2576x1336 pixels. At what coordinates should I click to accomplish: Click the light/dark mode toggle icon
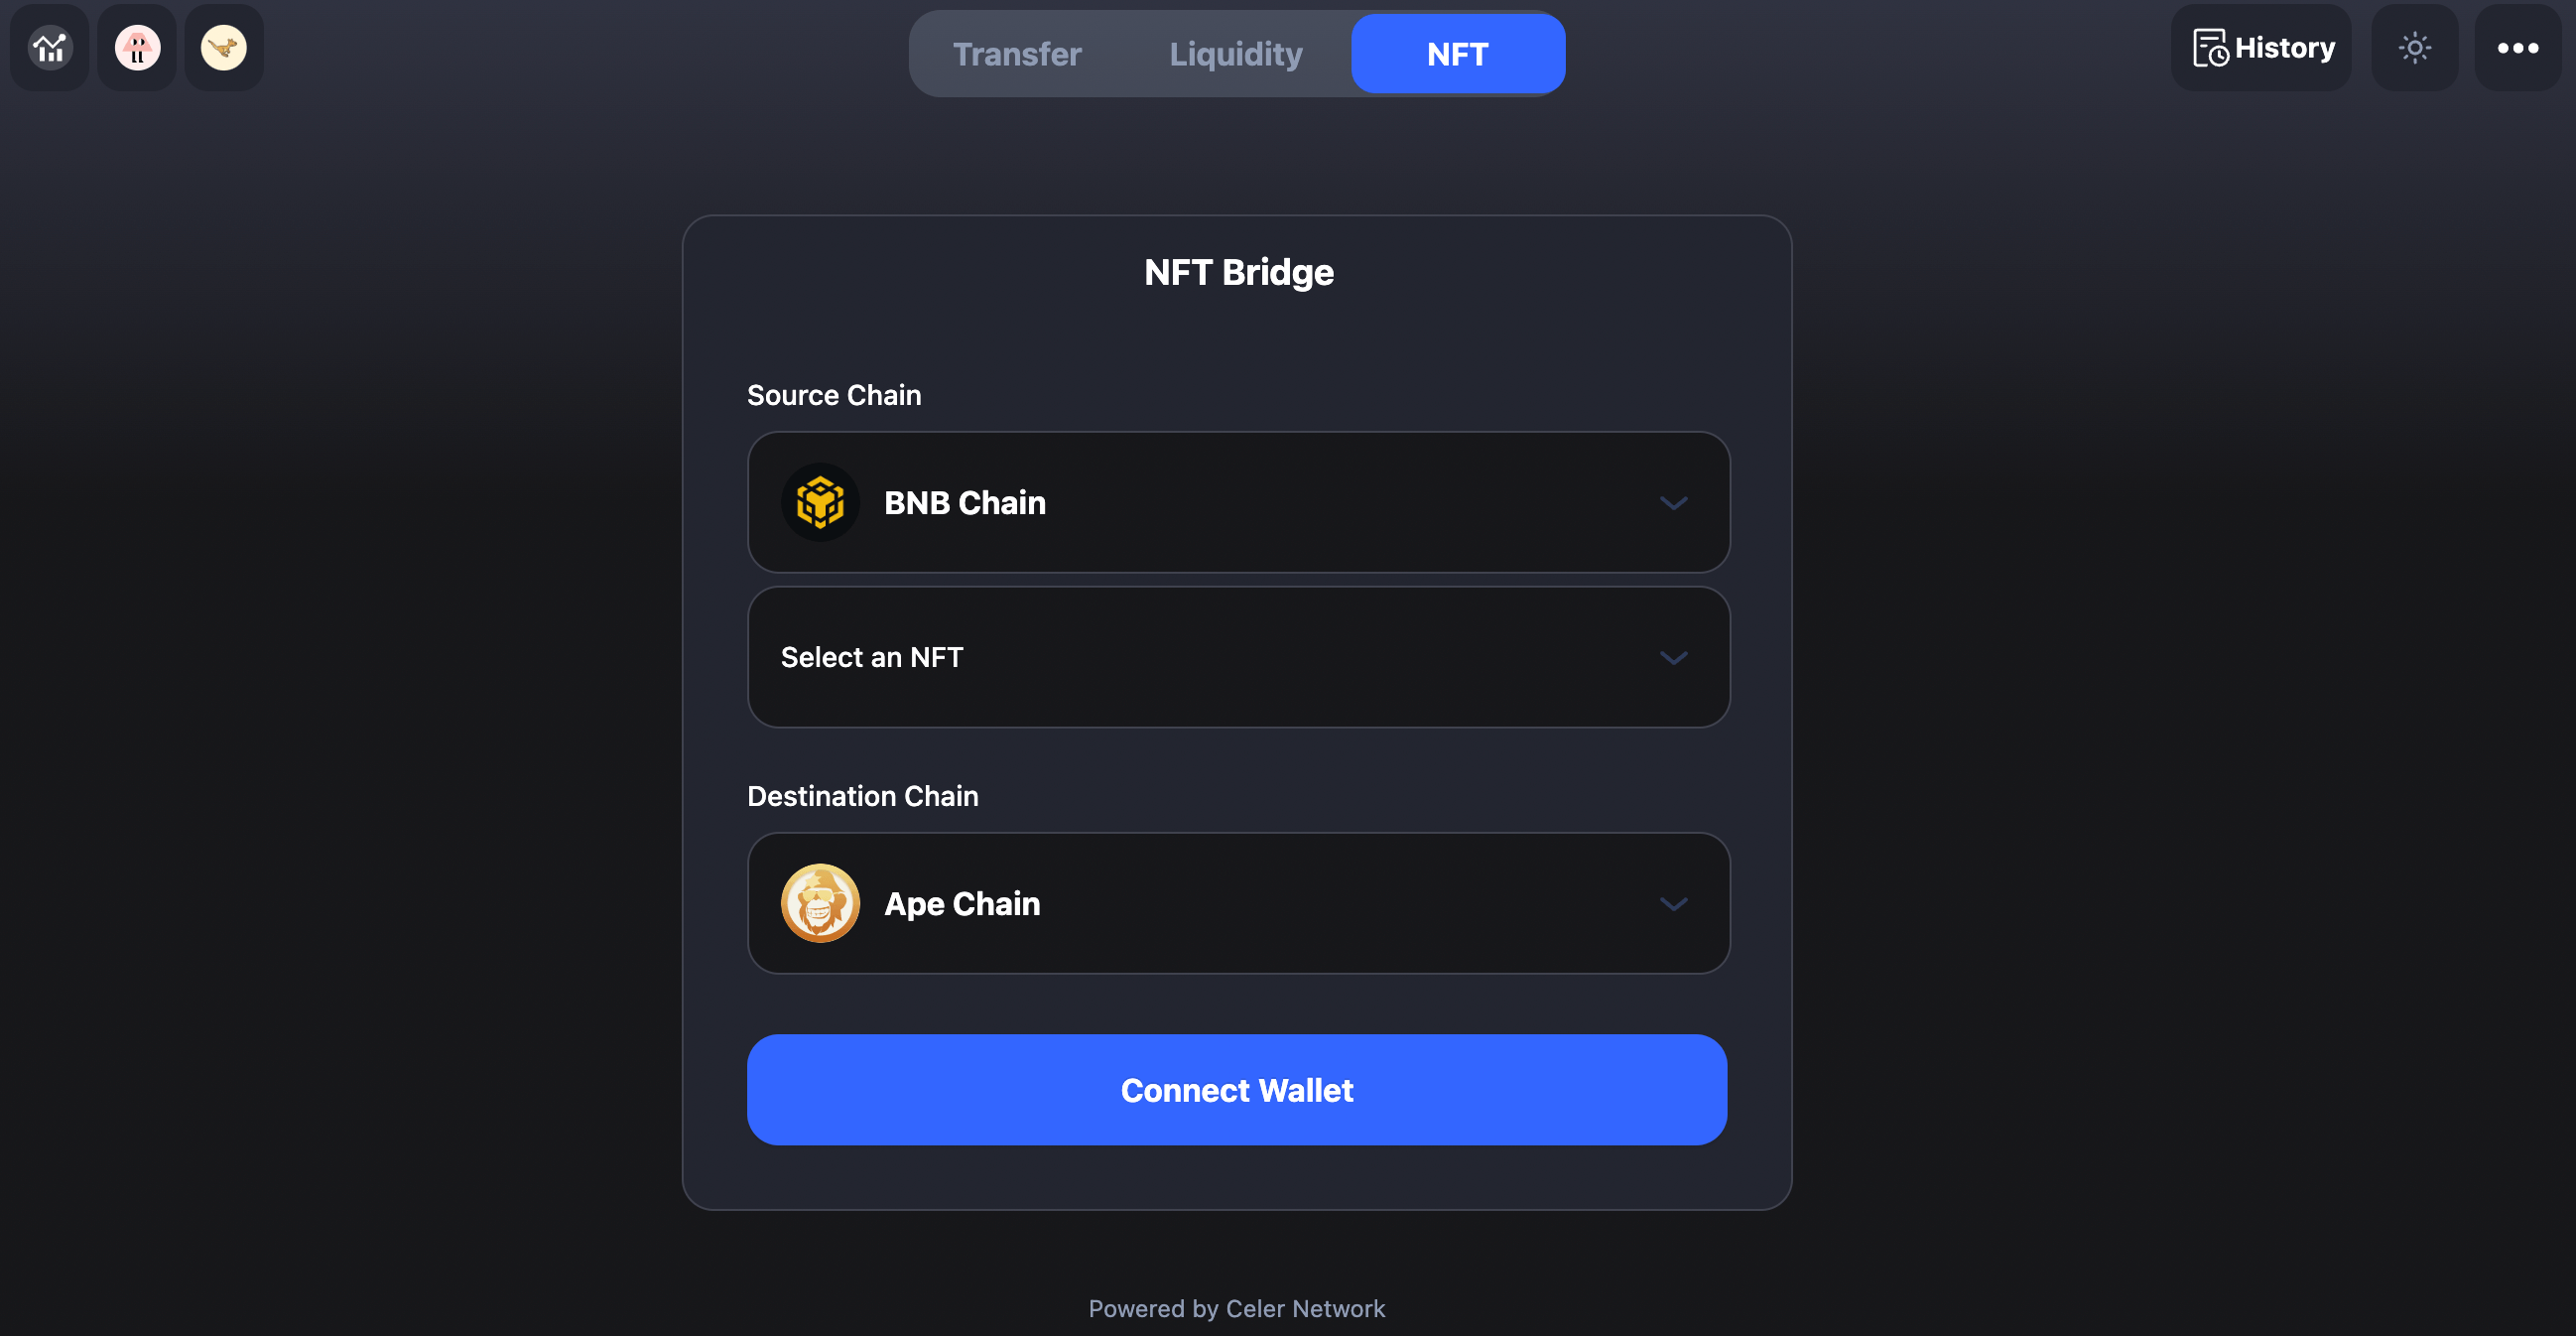[x=2416, y=48]
